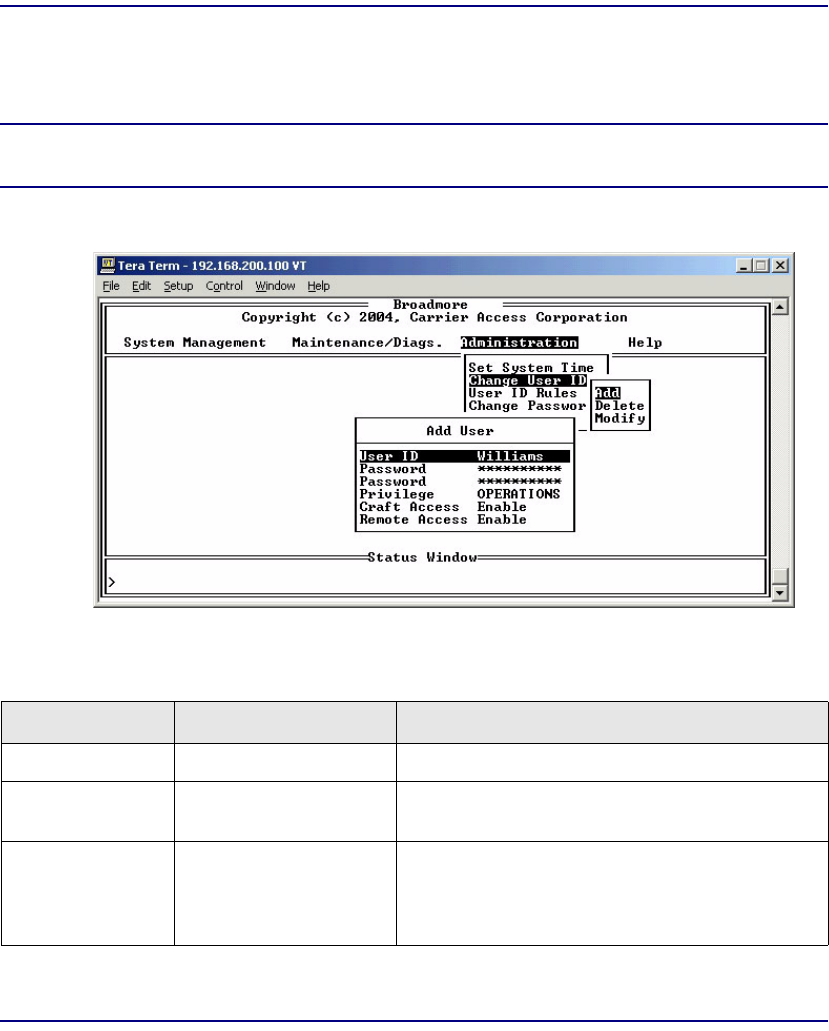Image resolution: width=829 pixels, height=1031 pixels.
Task: Choose Change User ID entry
Action: (x=527, y=381)
